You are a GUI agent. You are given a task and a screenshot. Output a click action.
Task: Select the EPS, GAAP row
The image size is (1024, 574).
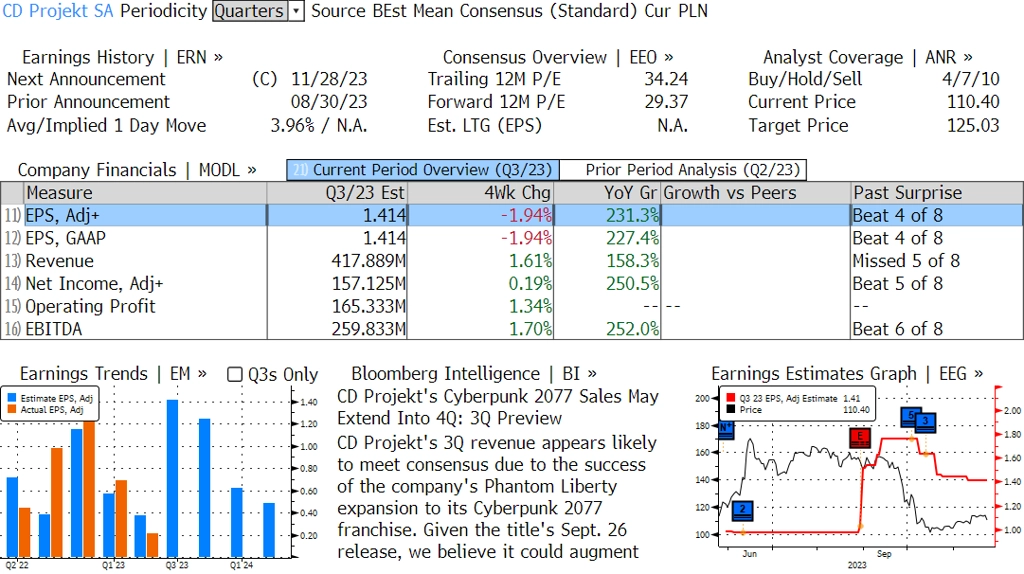[511, 238]
